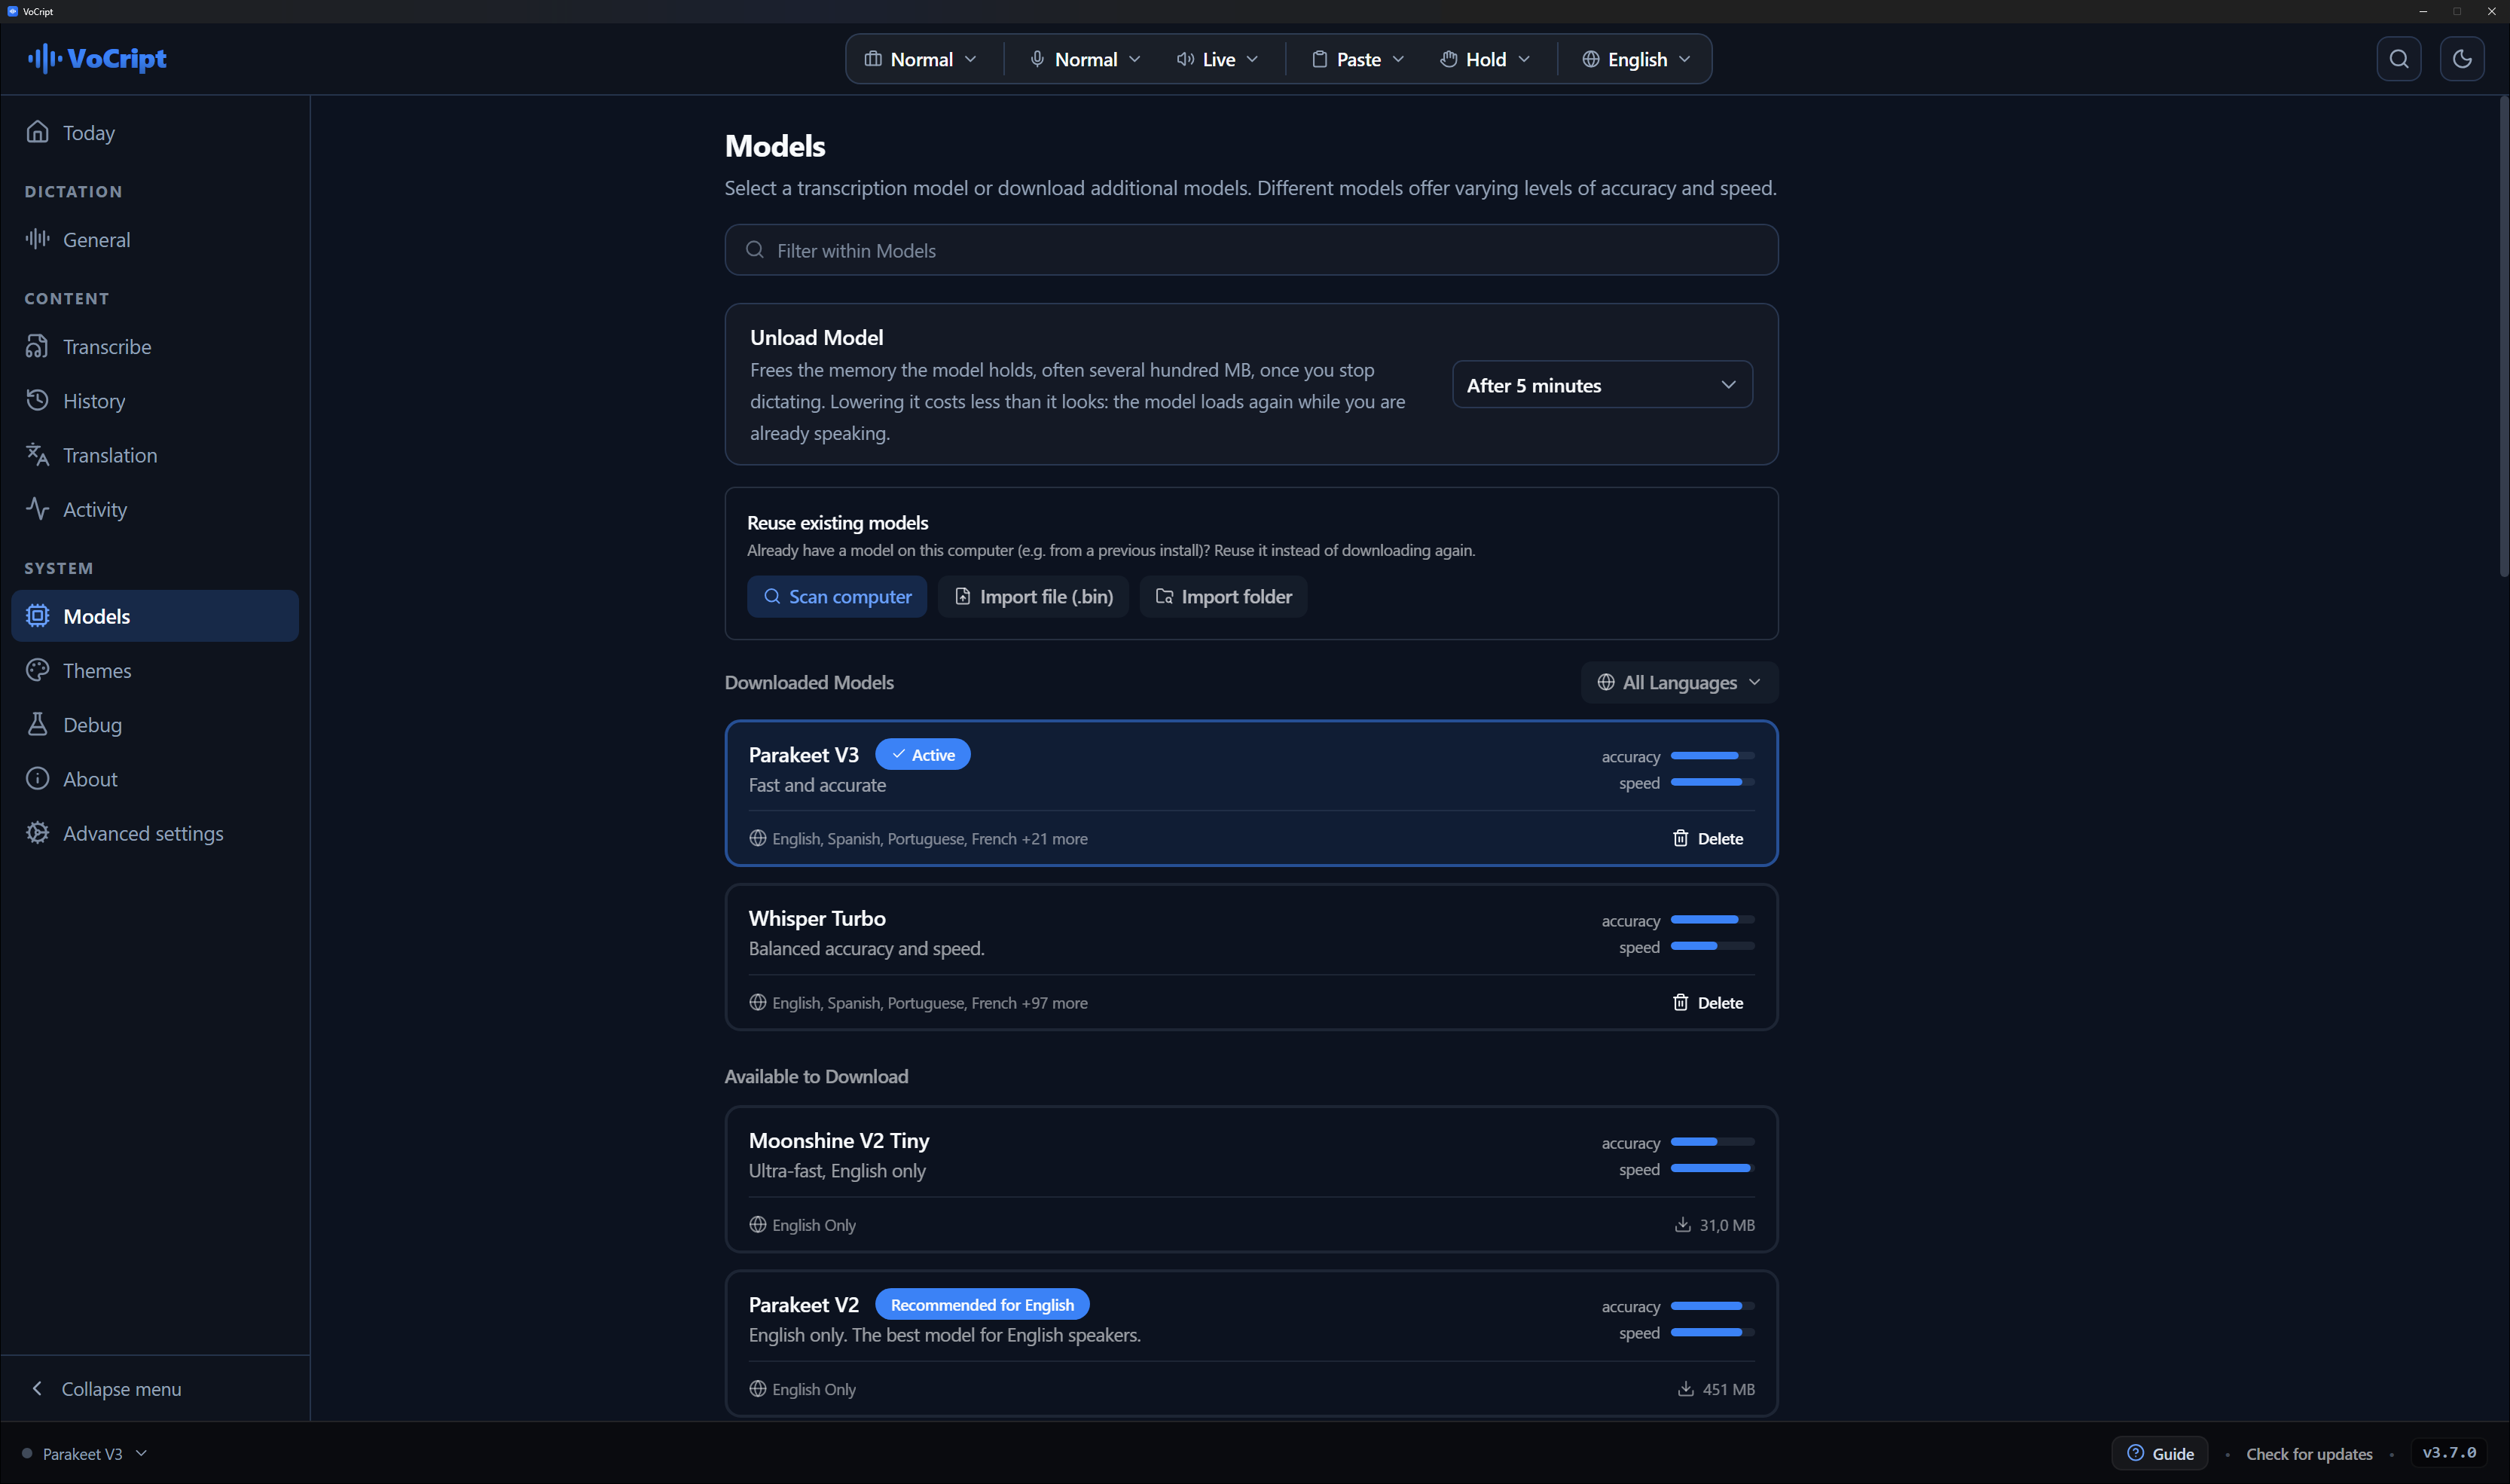Click globe icon on Parakeet V2 row
Viewport: 2510px width, 1484px height.
pos(758,1388)
